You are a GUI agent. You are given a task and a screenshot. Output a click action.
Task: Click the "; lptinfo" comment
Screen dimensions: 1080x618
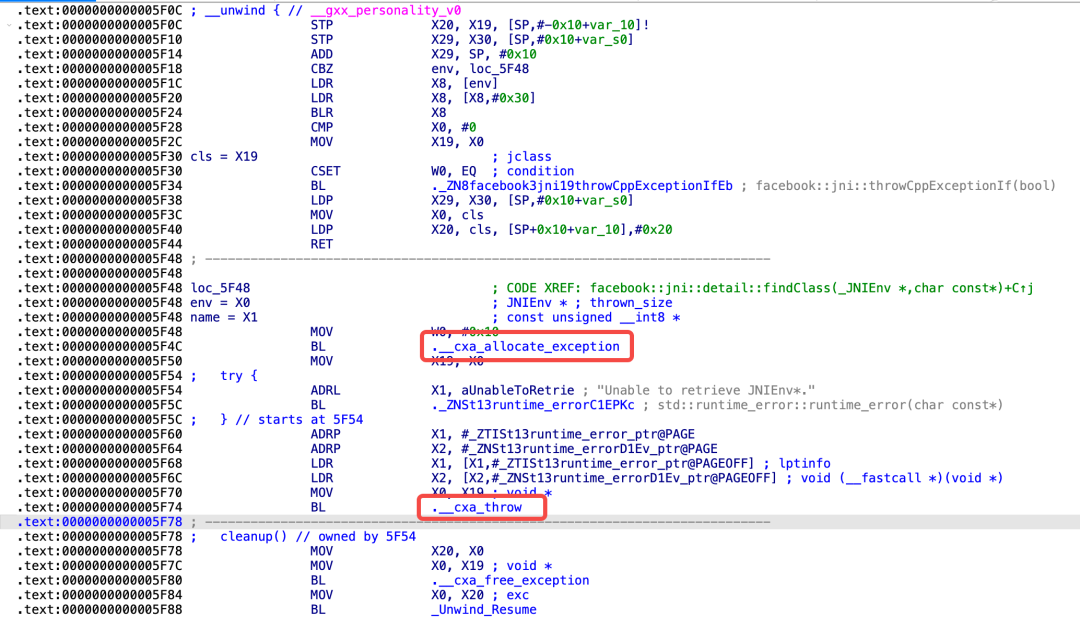click(x=796, y=464)
